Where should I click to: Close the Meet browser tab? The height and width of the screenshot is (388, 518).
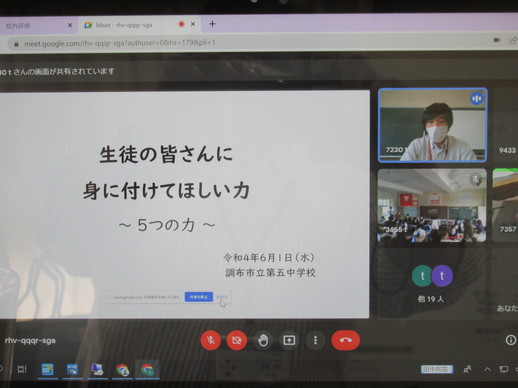193,24
